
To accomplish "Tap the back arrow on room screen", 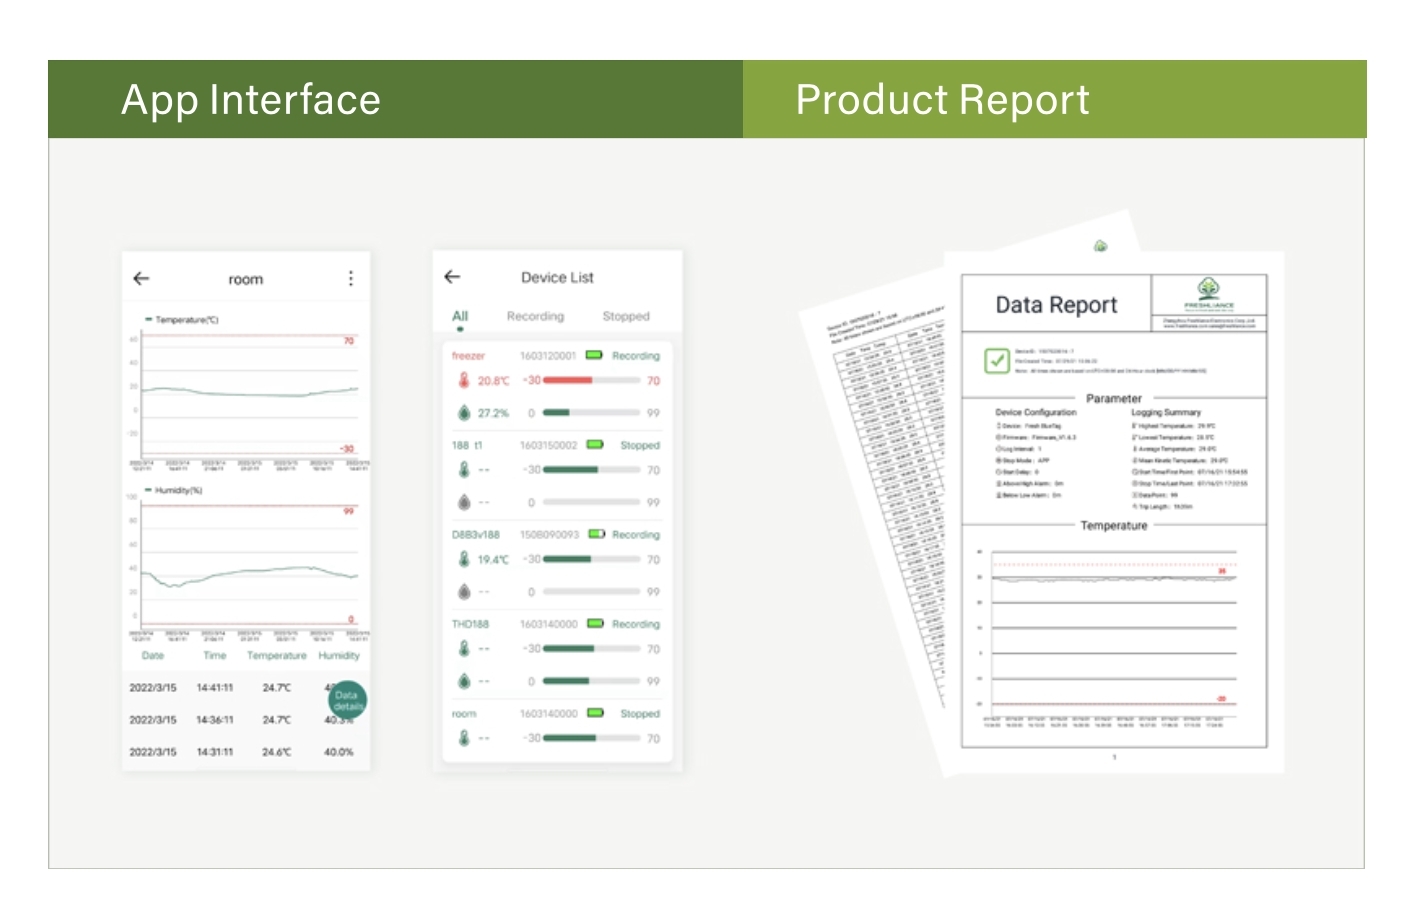I will coord(141,279).
